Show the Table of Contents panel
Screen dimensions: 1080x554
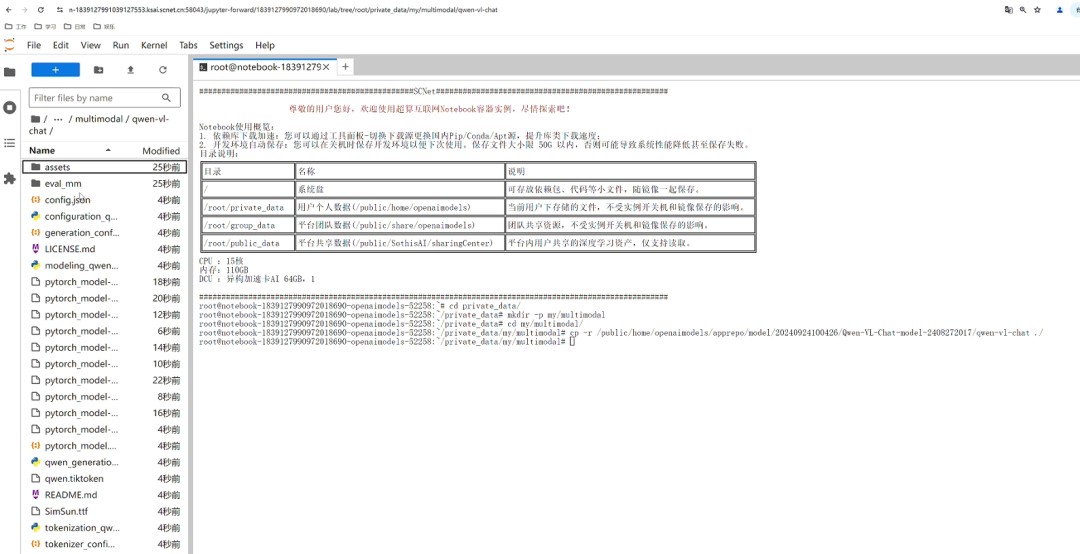[10, 143]
